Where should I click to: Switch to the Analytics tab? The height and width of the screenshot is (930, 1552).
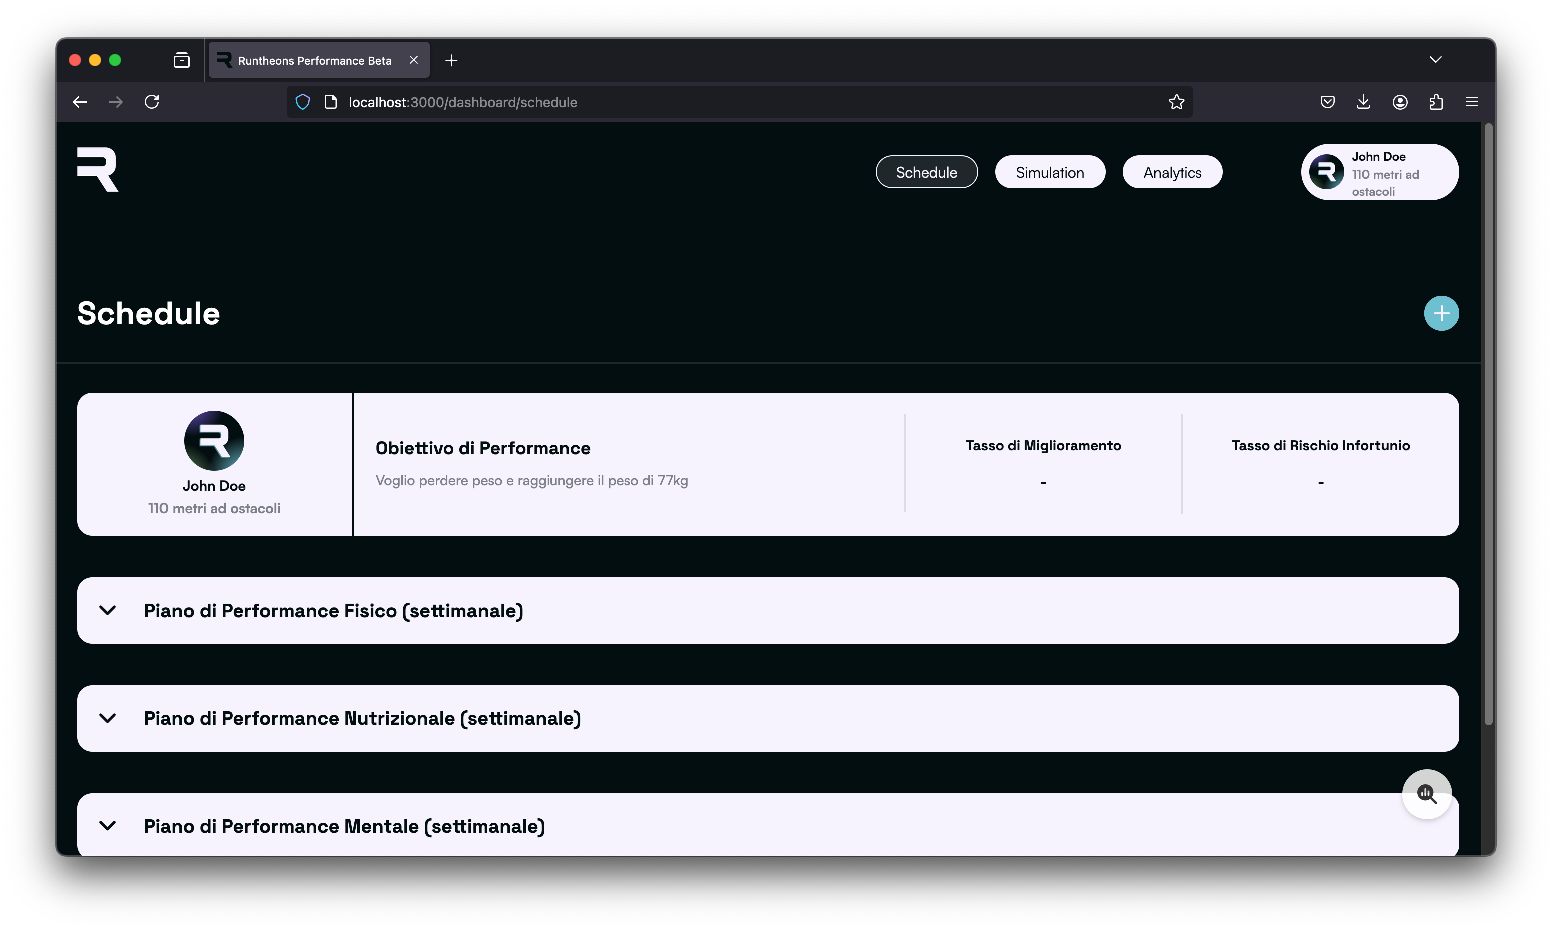[1172, 172]
